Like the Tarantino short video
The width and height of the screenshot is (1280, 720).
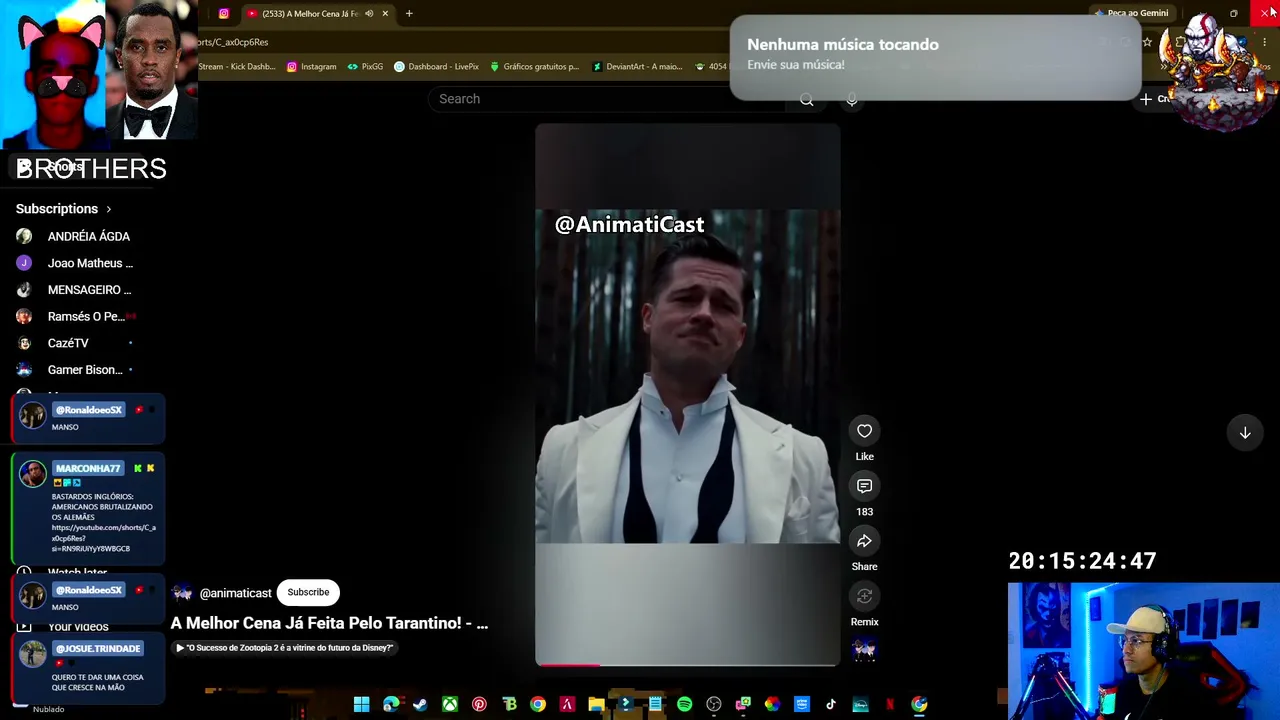click(x=864, y=431)
